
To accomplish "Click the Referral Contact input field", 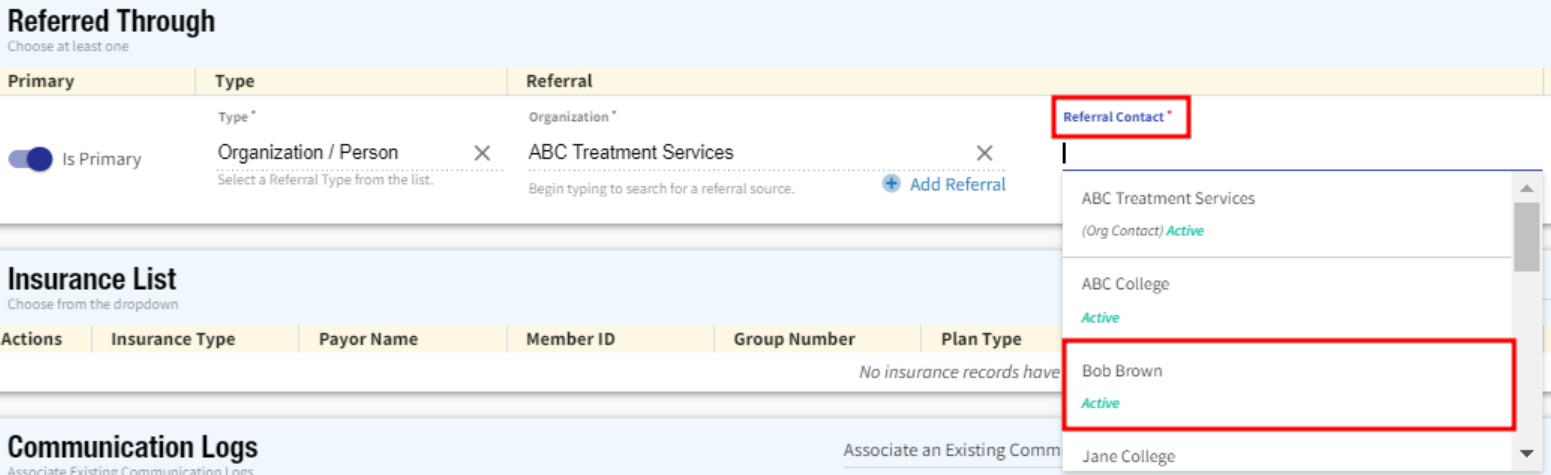I will pos(1300,153).
